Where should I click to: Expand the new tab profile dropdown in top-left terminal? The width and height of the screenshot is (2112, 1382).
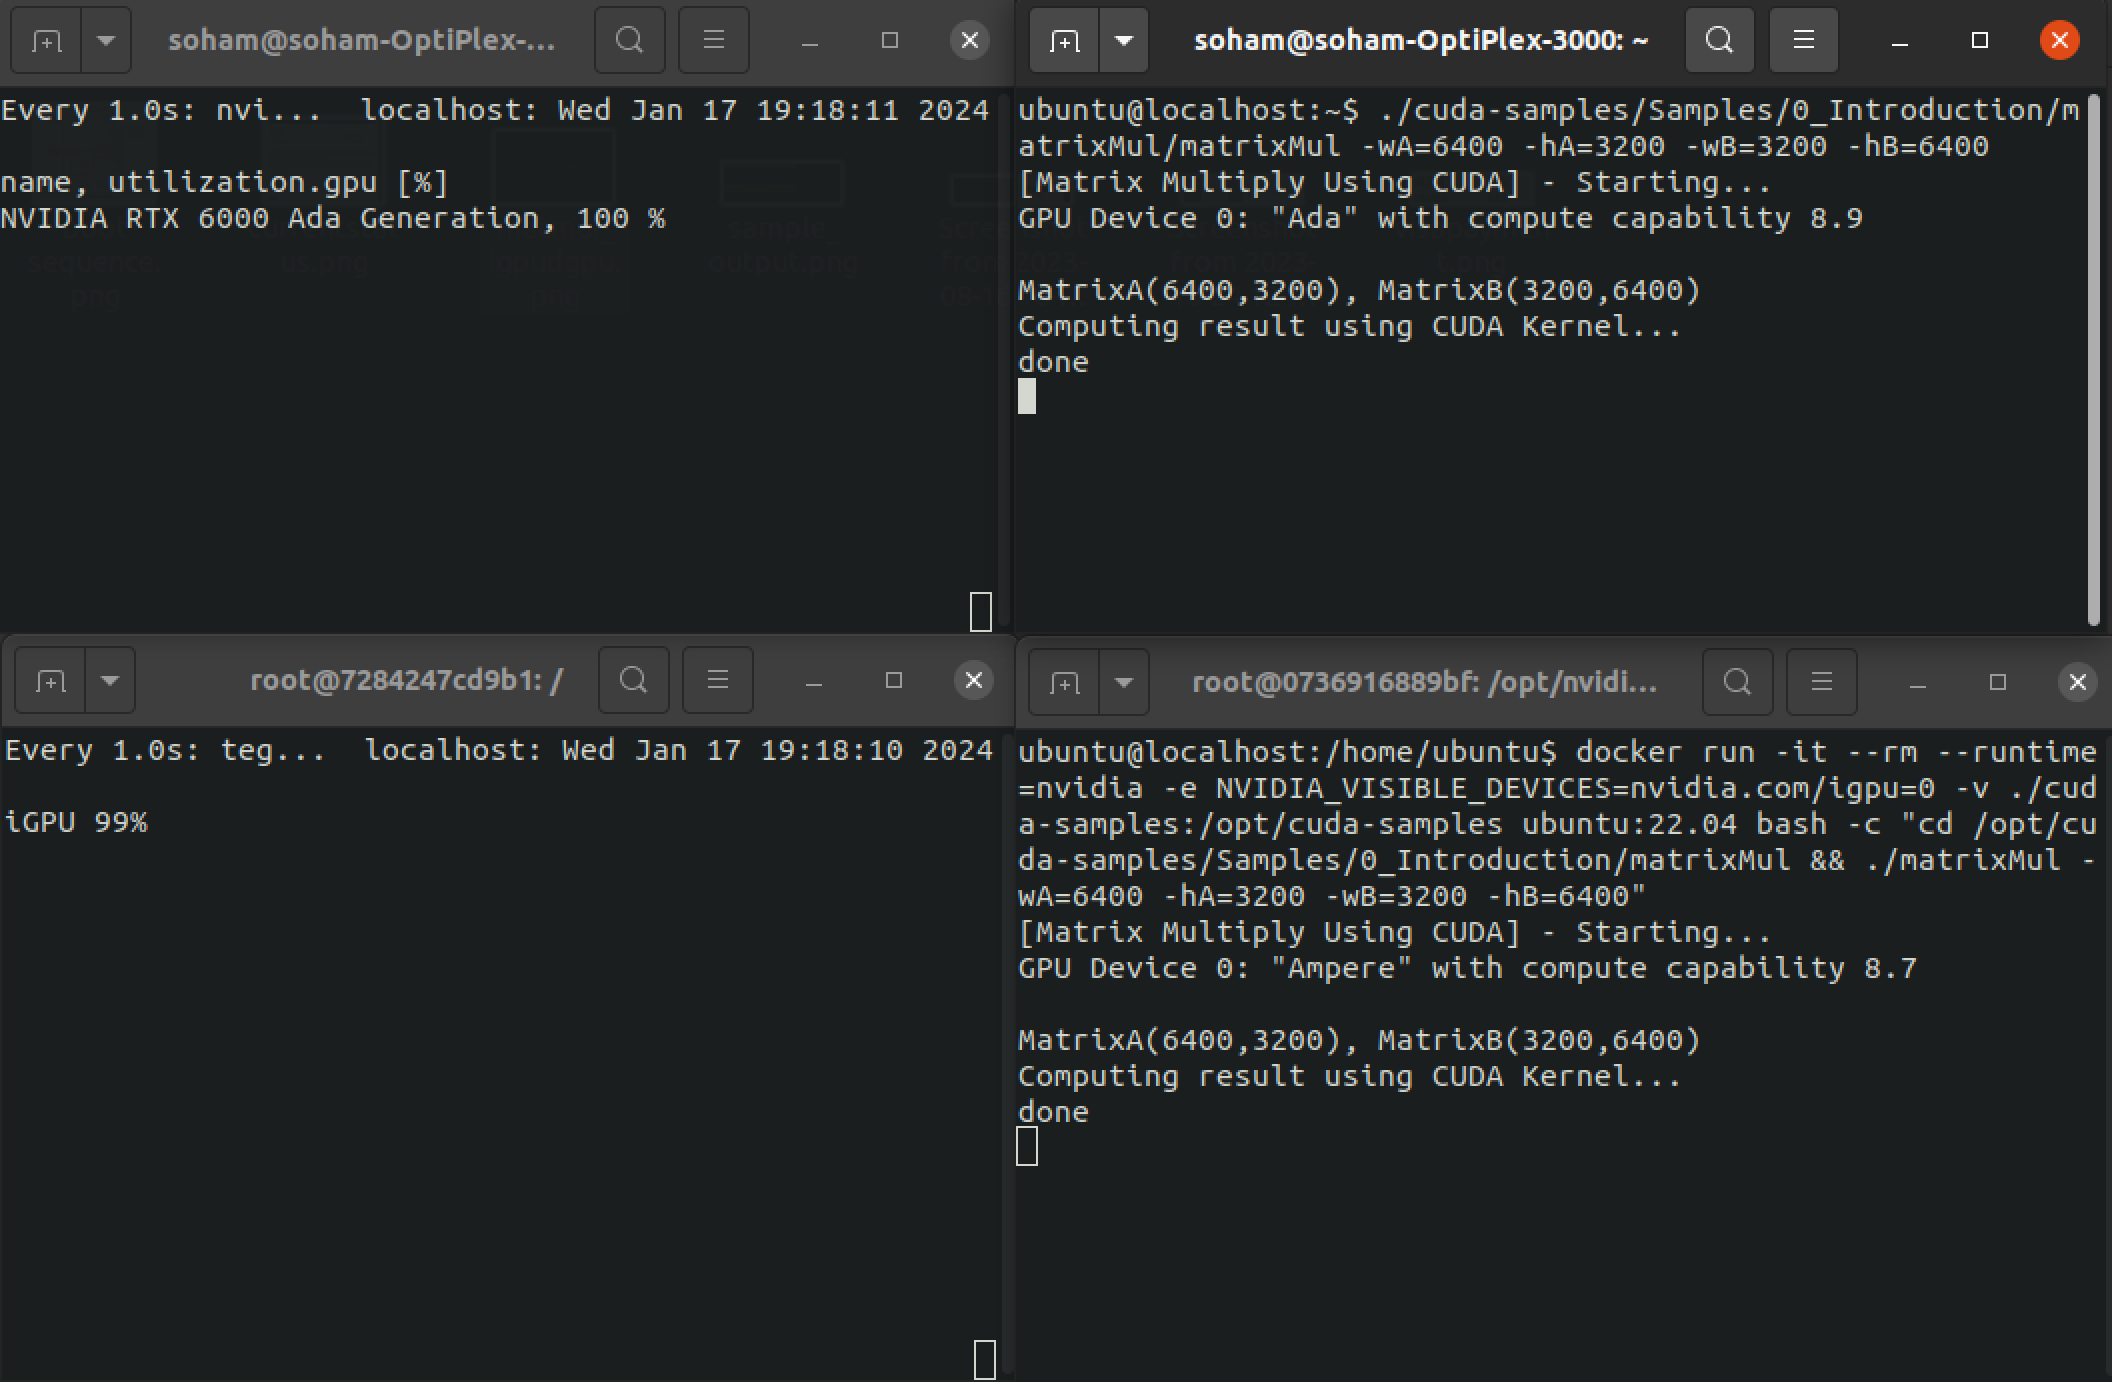(104, 40)
